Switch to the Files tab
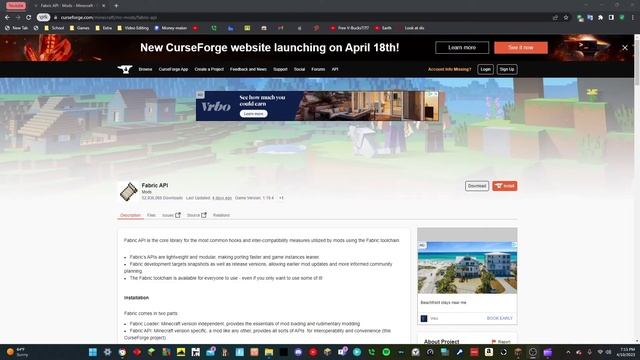This screenshot has height=360, width=640. pyautogui.click(x=151, y=216)
